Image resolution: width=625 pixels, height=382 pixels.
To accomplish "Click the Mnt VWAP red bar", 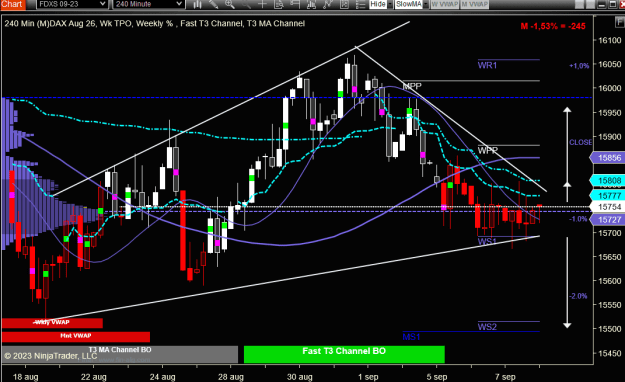I will [76, 336].
